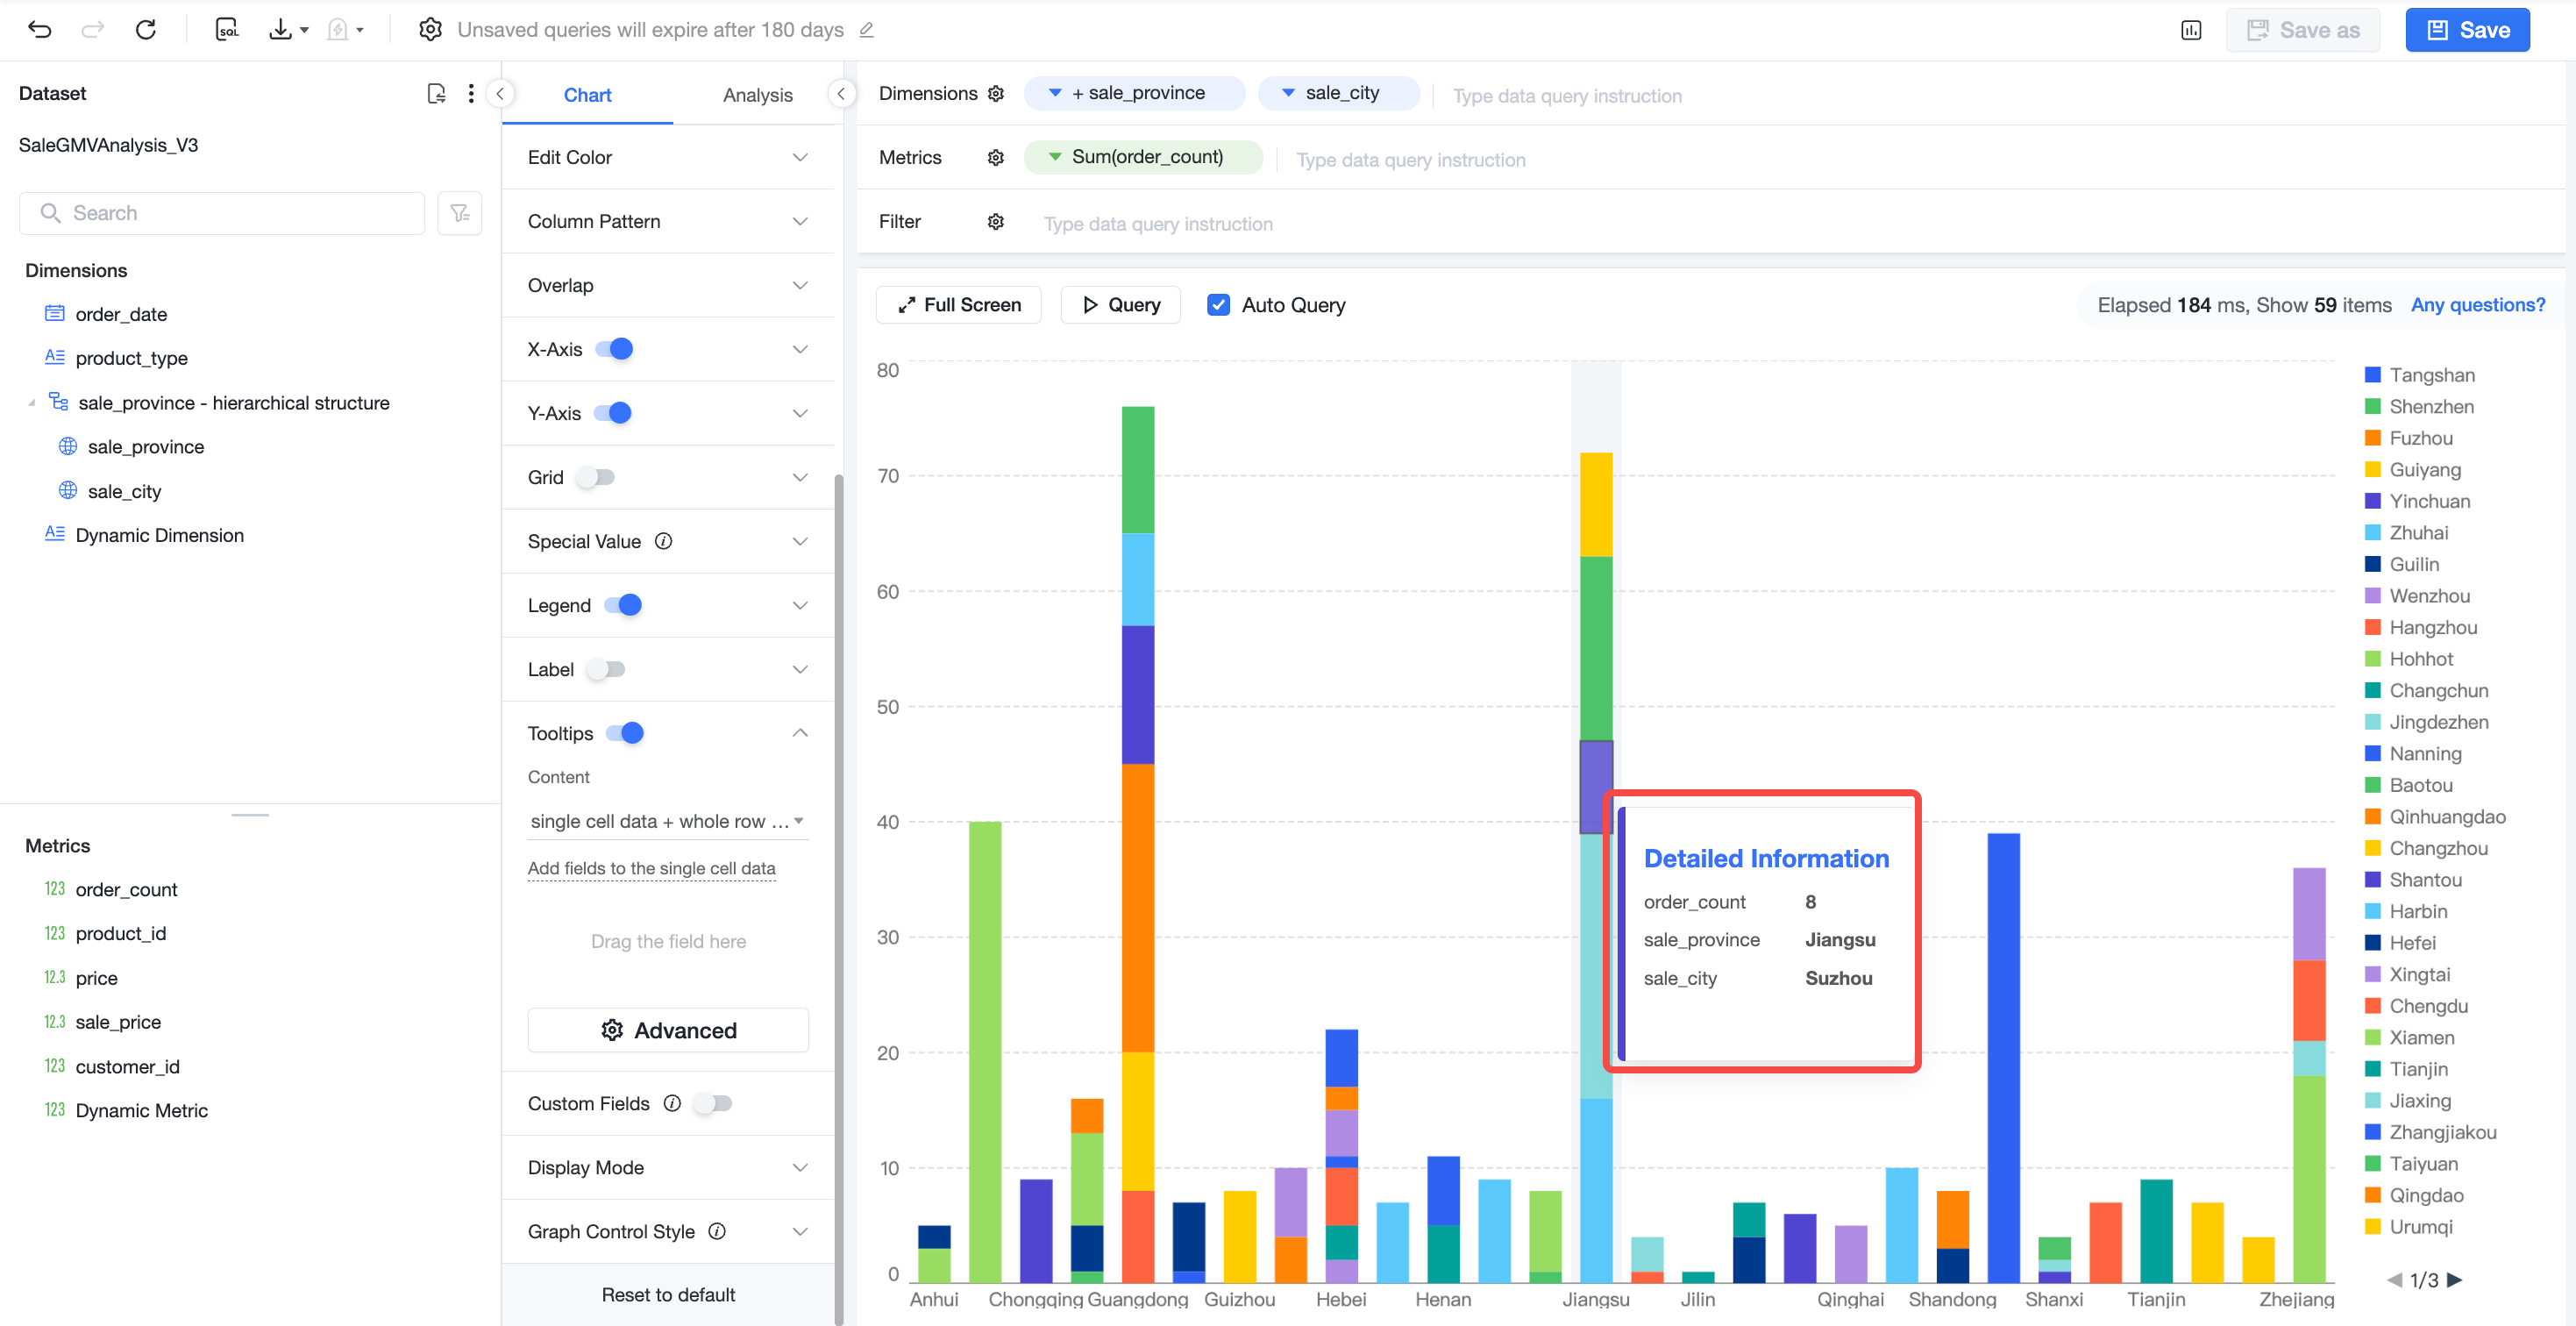Toggle the Grid switch on
The image size is (2576, 1326).
click(x=596, y=477)
